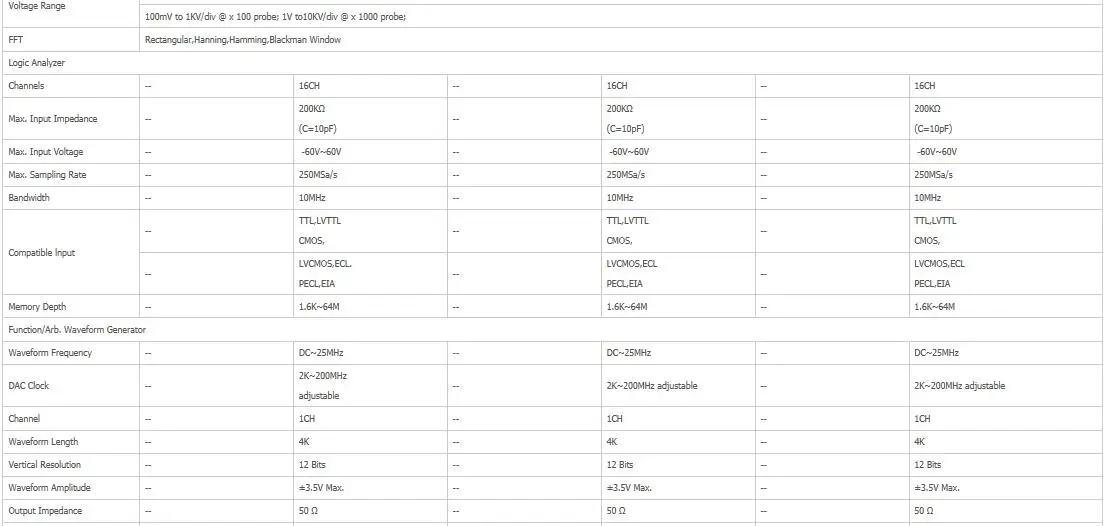
Task: Click the Max. Input Impedance row label
Action: click(x=52, y=119)
